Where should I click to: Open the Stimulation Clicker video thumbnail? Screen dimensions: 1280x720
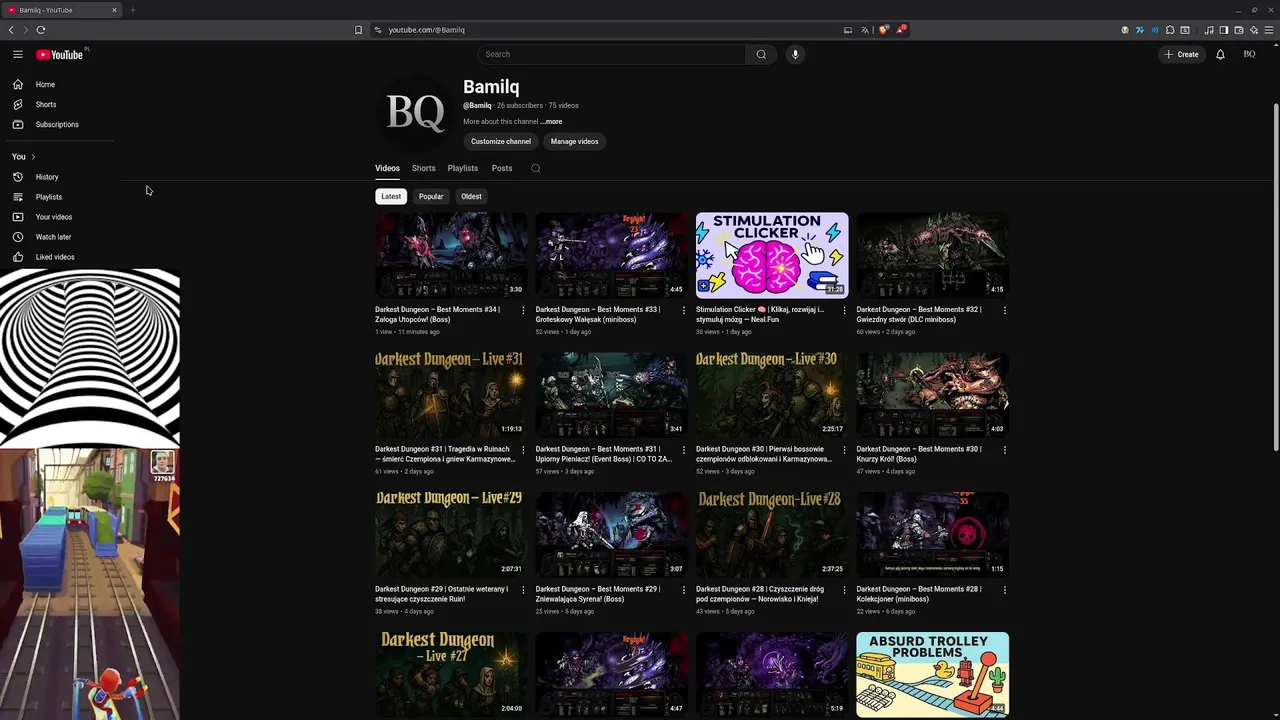coord(772,255)
